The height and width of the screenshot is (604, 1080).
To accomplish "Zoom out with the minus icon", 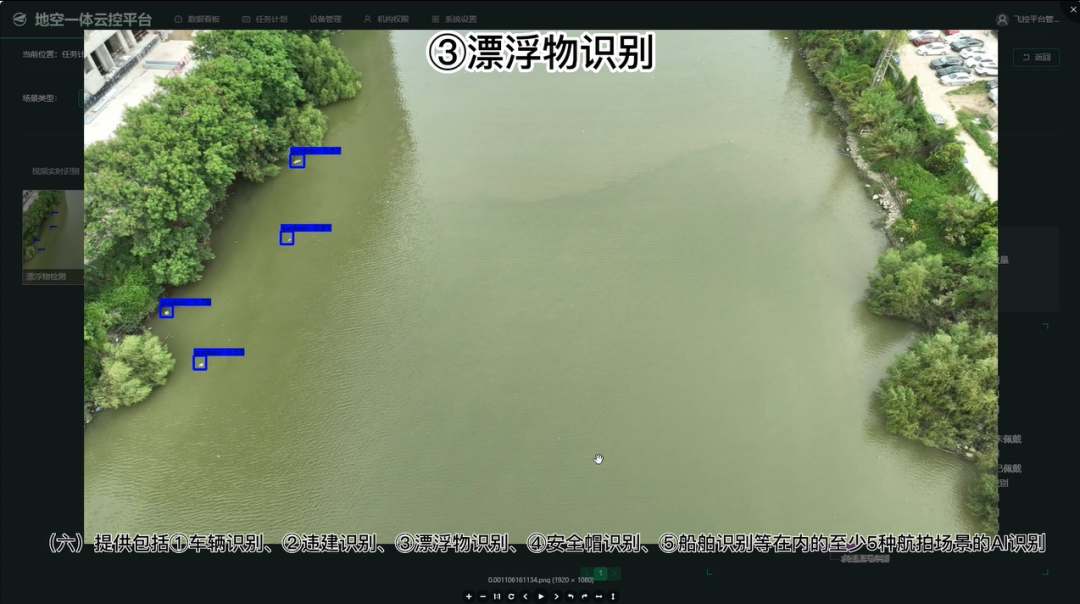I will (x=483, y=596).
